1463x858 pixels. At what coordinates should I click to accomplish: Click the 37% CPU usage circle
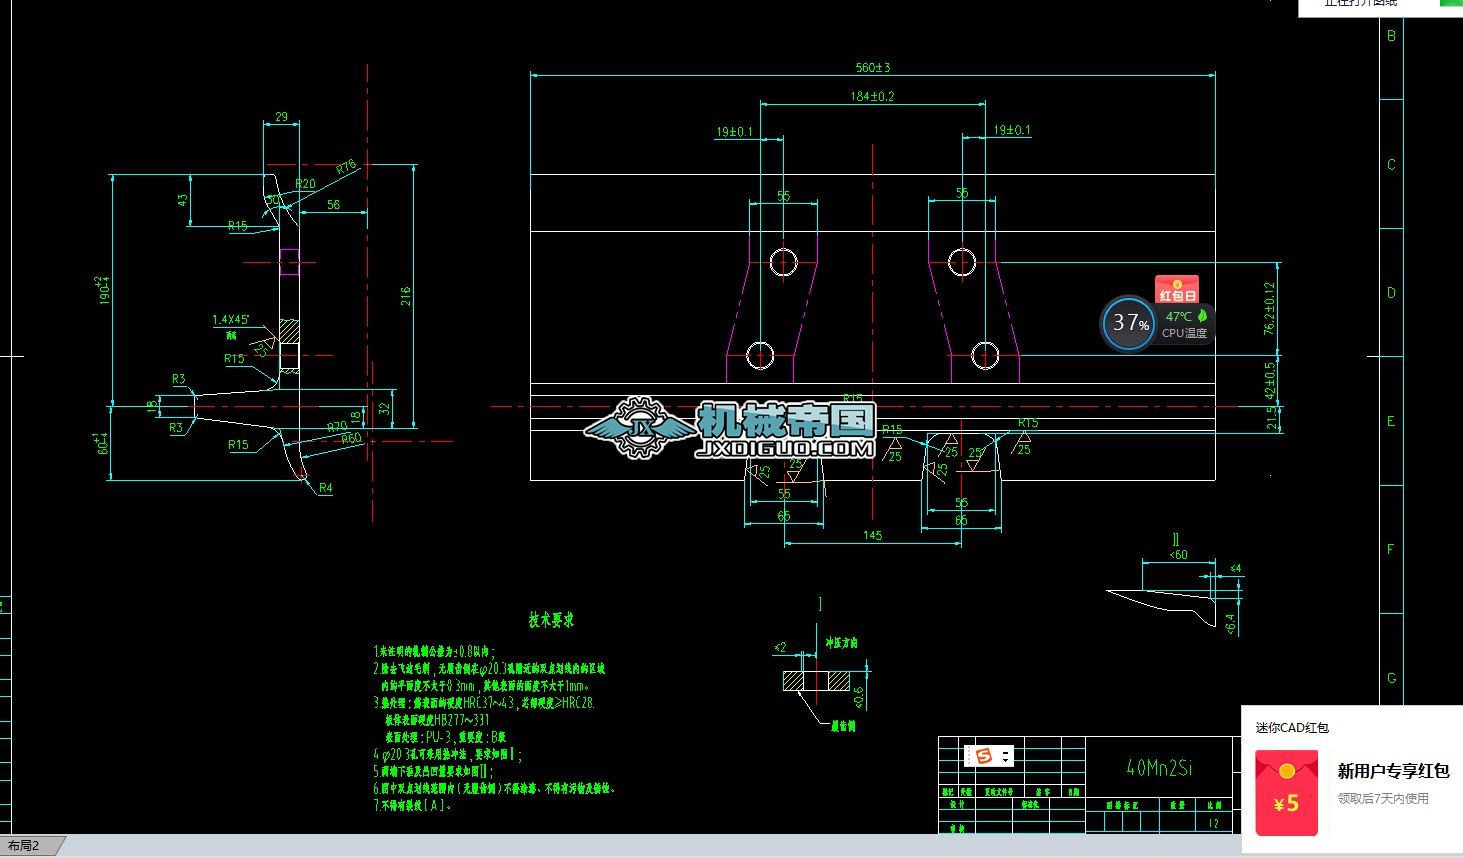1130,323
